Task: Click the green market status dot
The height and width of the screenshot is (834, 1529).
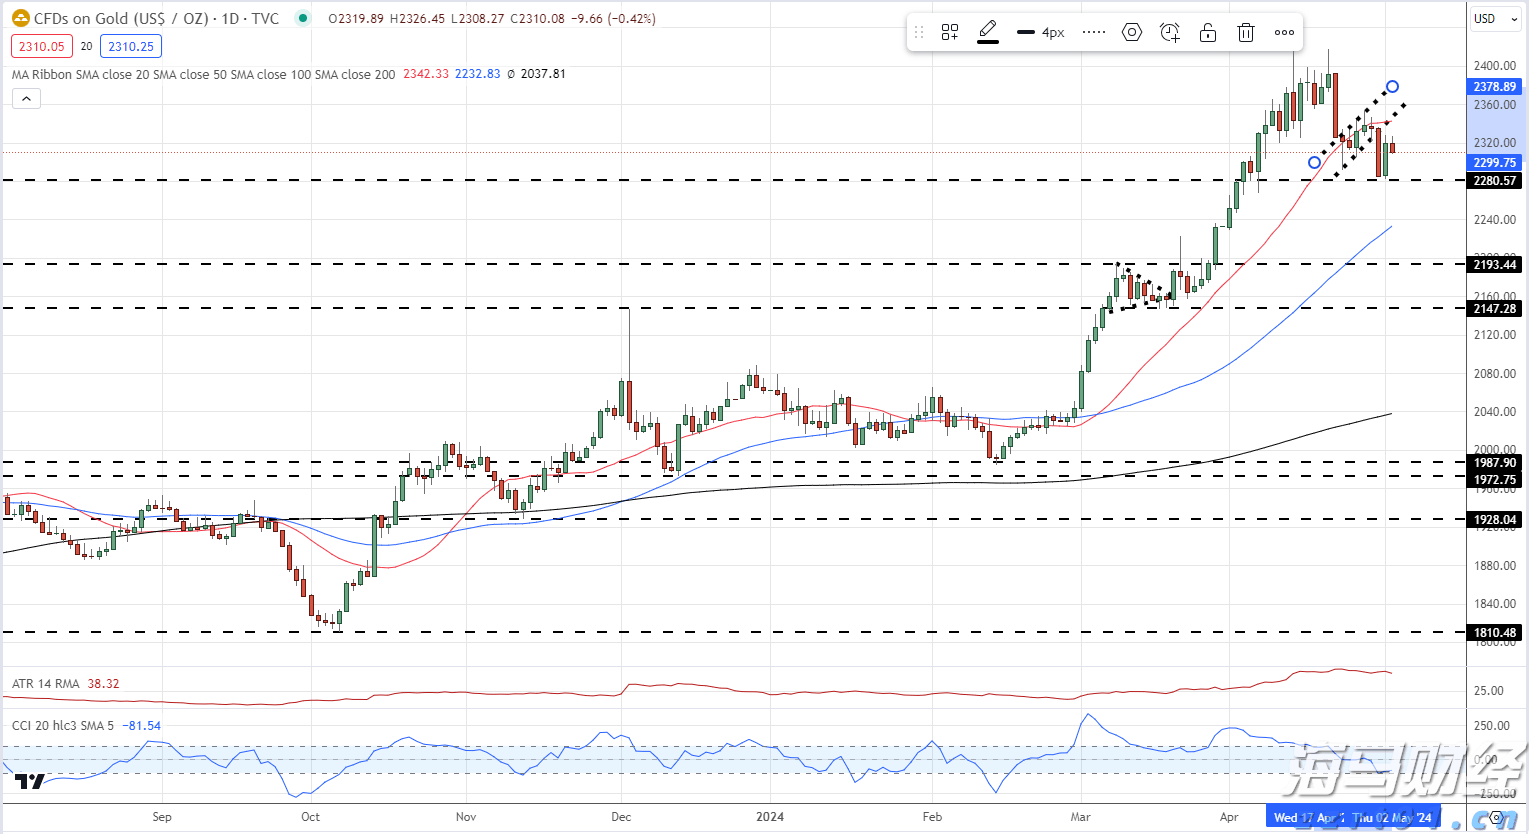Action: [303, 18]
